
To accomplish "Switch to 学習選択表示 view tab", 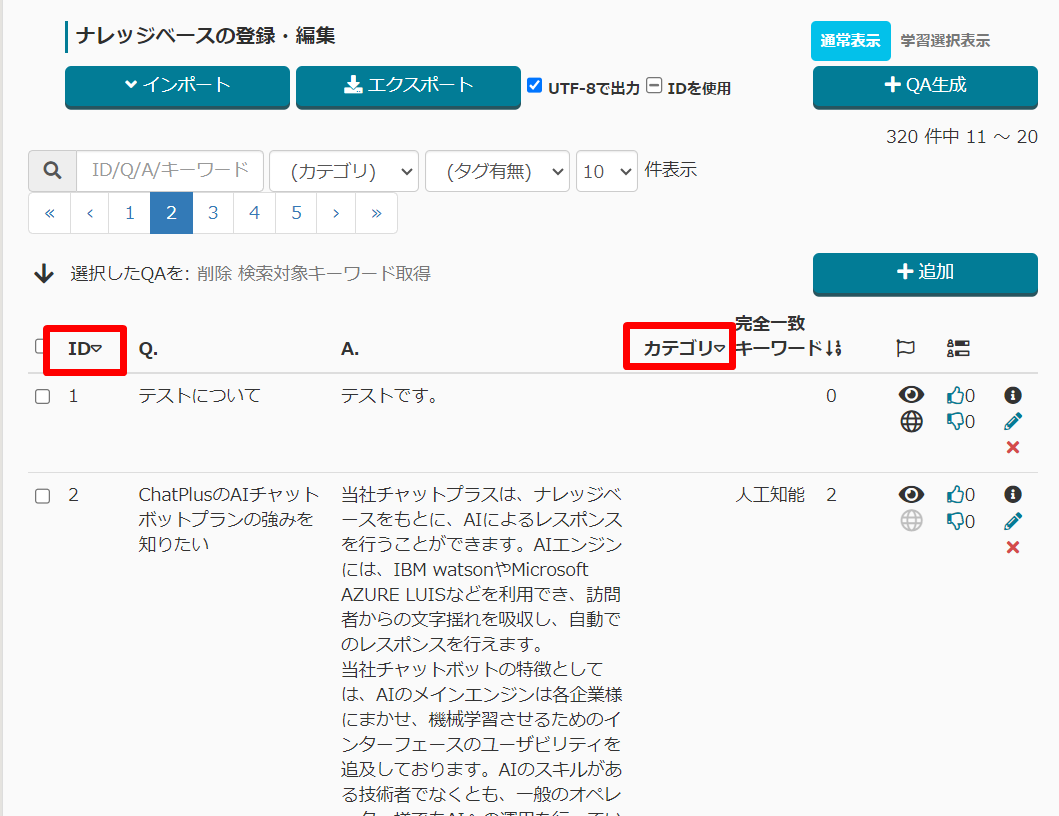I will (945, 41).
